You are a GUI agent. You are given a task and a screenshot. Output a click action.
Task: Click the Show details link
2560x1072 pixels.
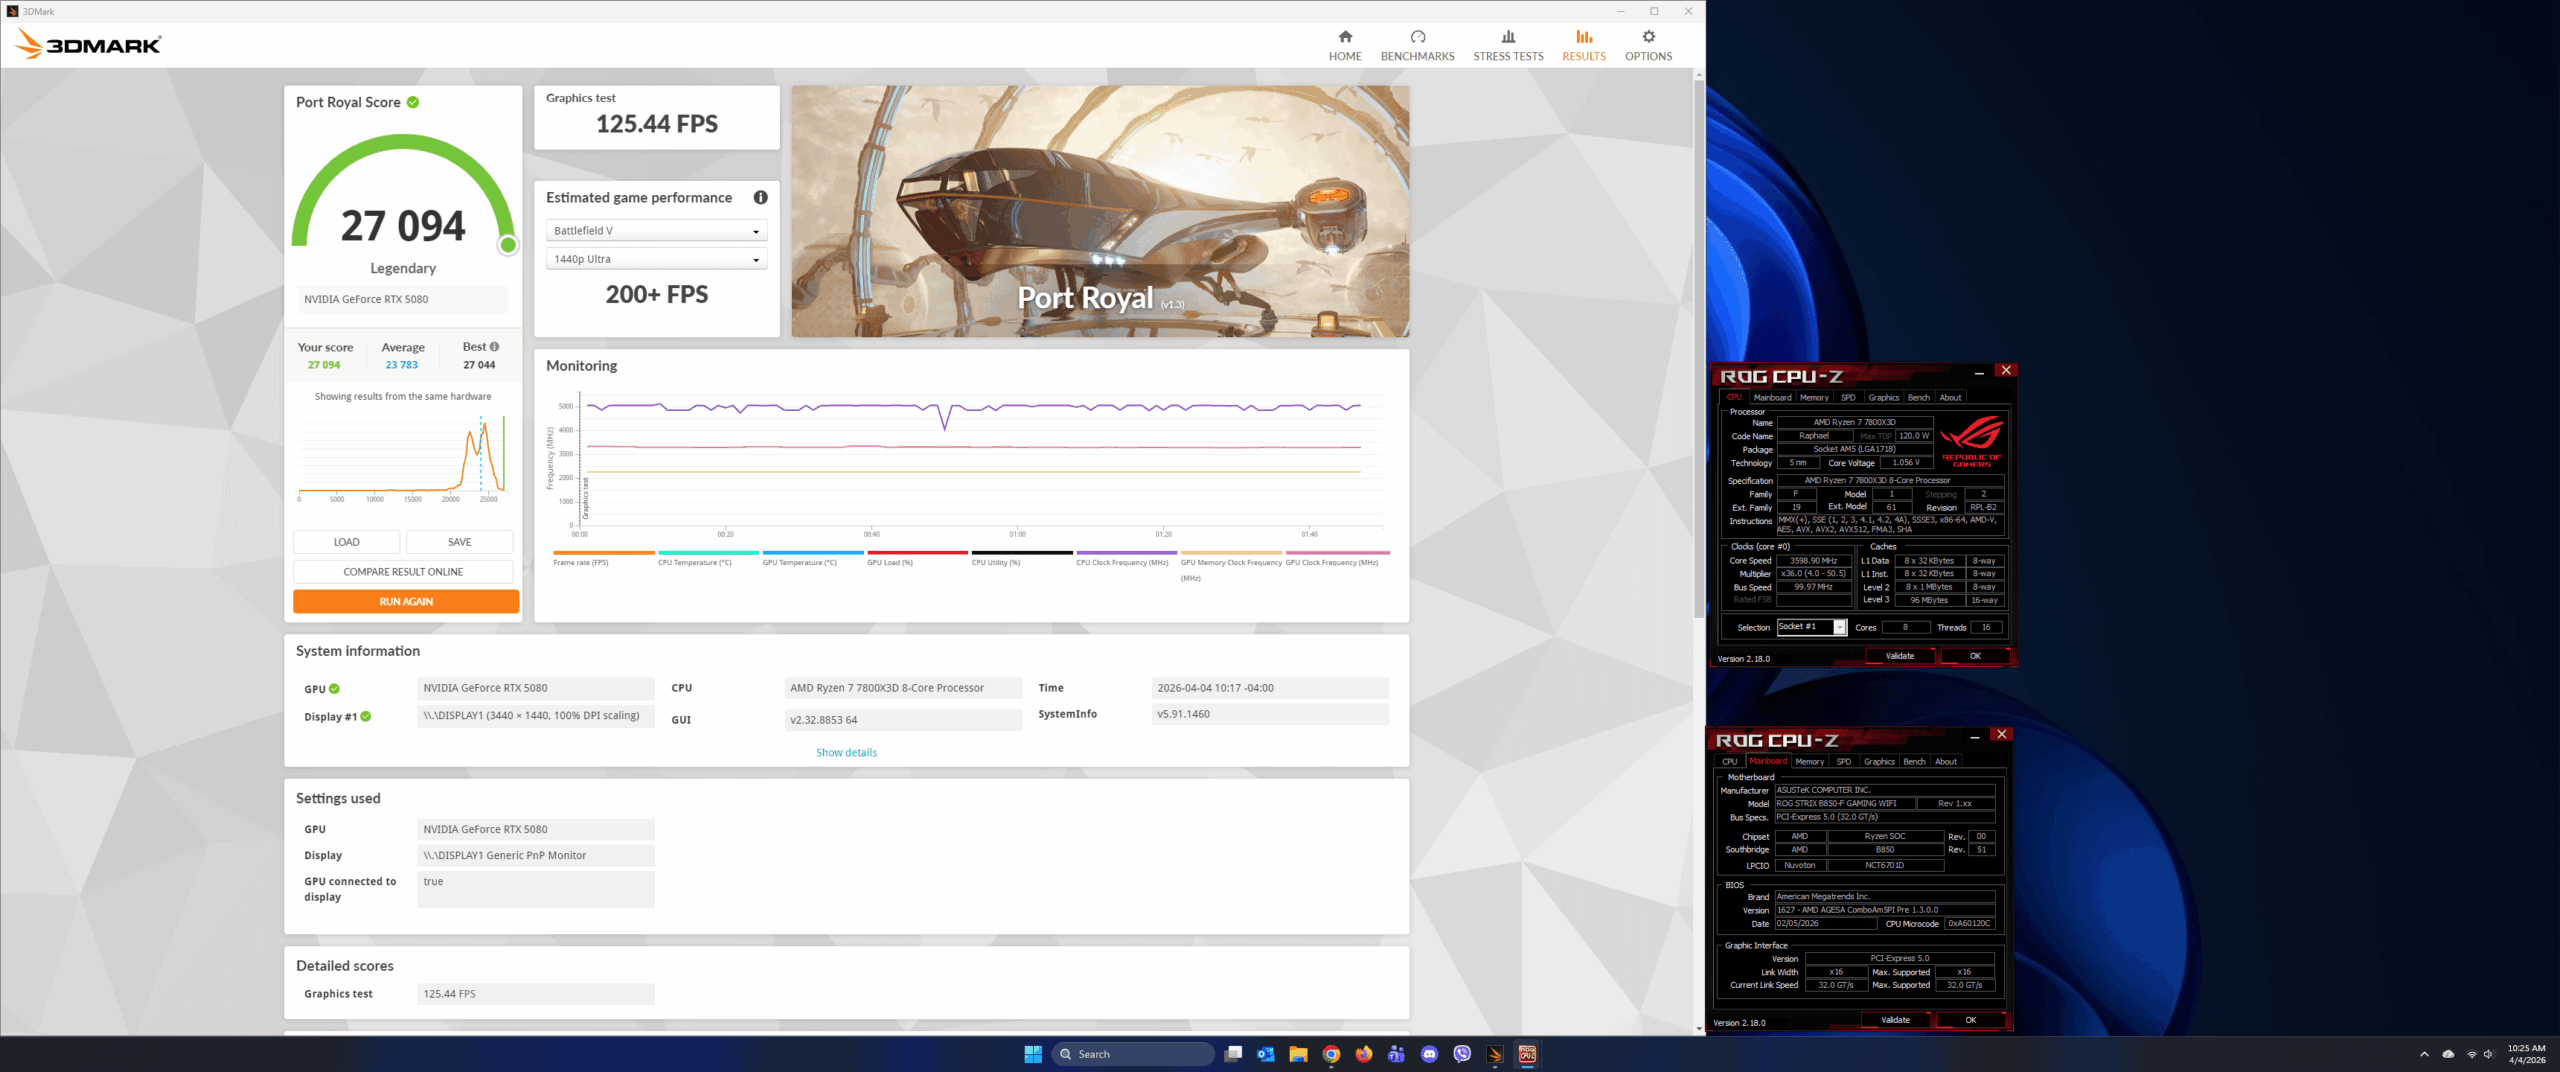(x=846, y=753)
